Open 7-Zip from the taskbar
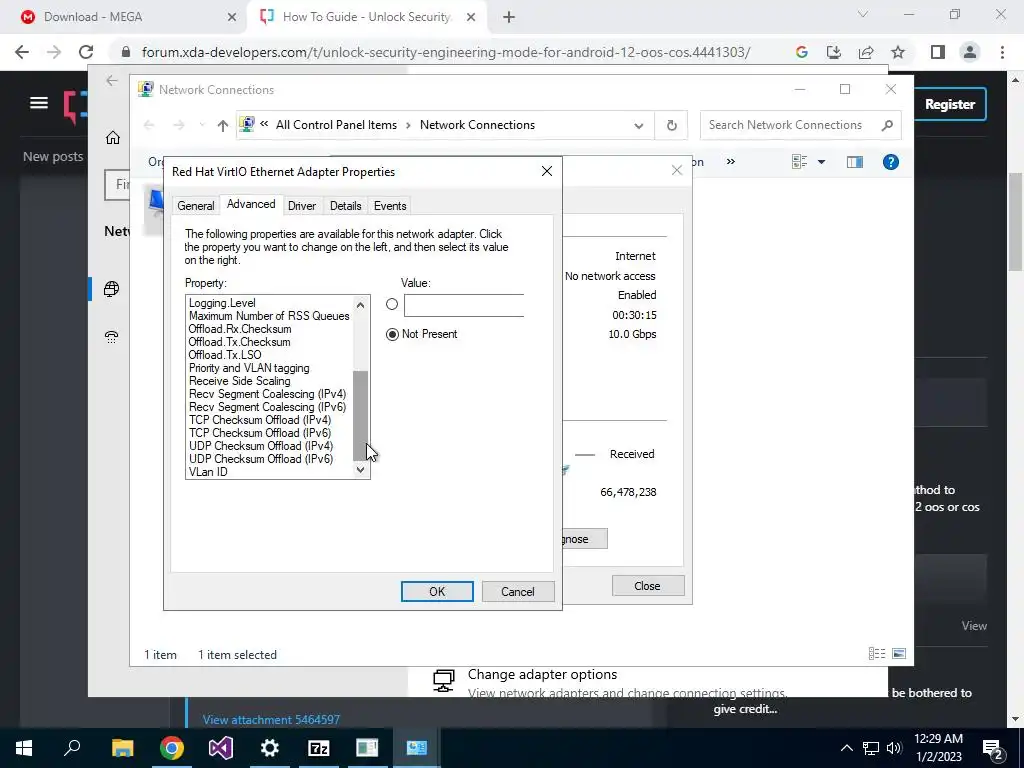Screen dimensions: 1024x768 [319, 748]
